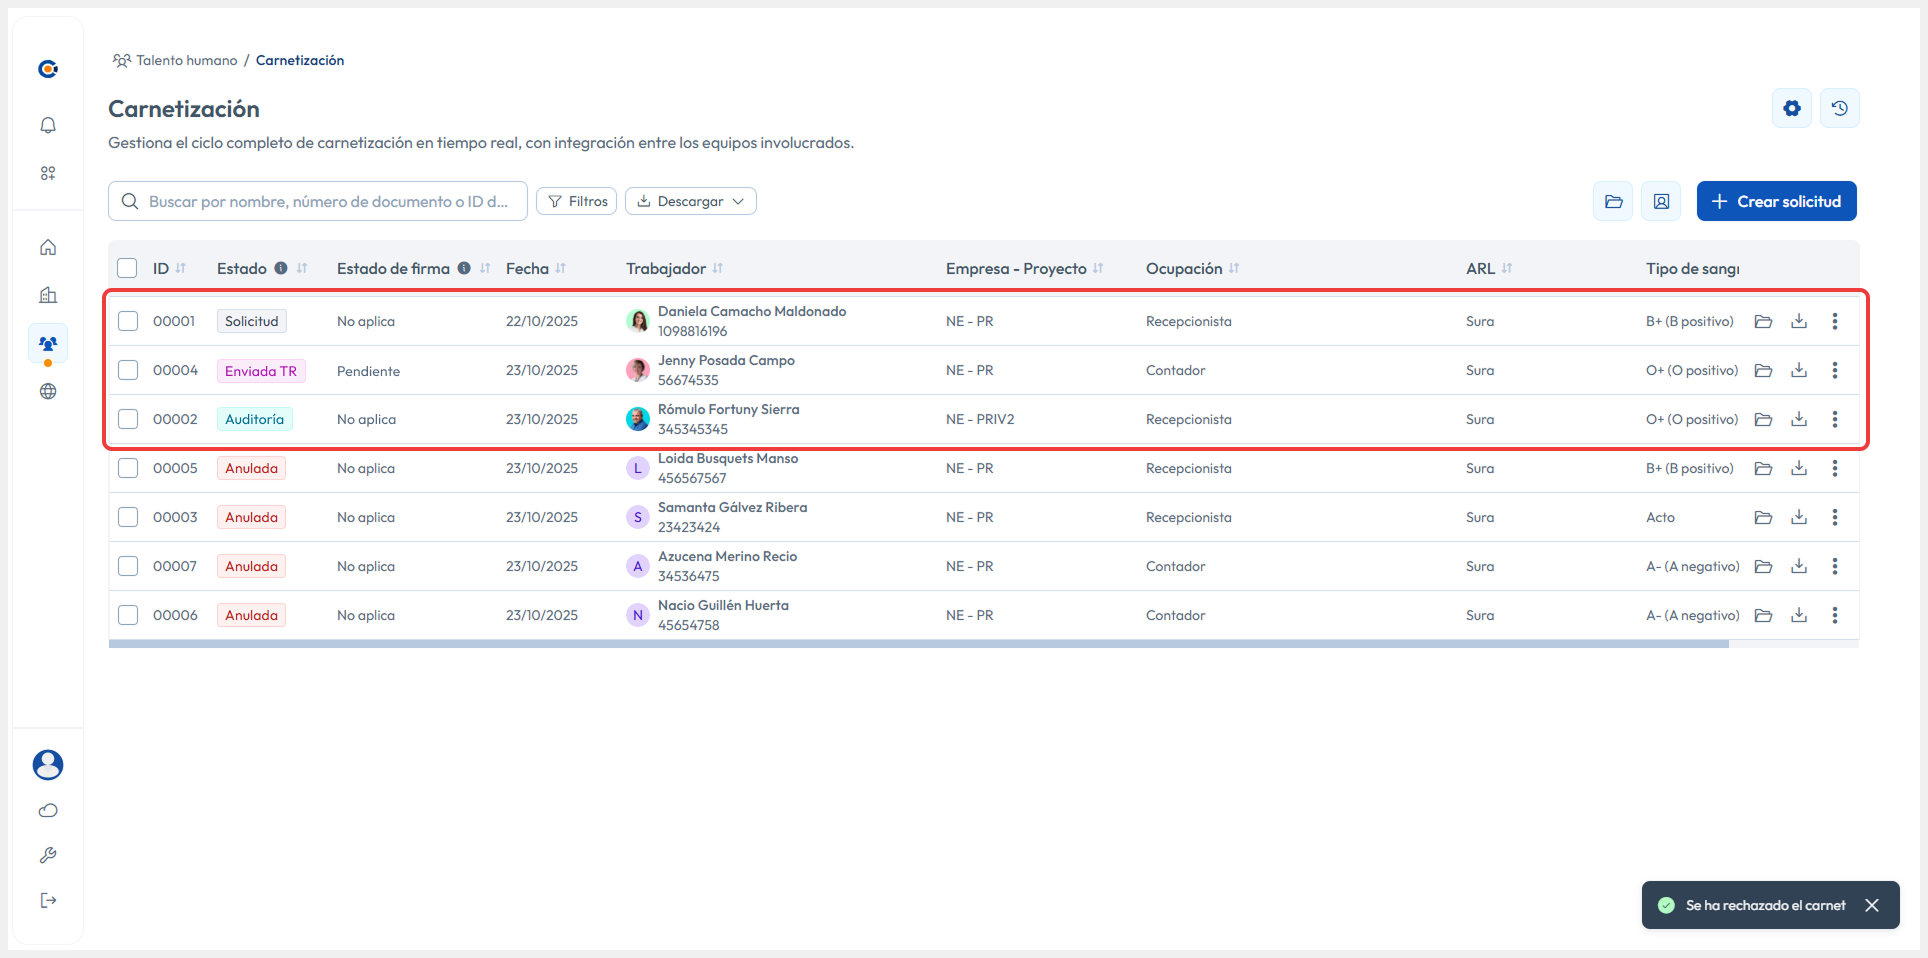Click the logout icon in sidebar
The image size is (1928, 958).
coord(48,900)
